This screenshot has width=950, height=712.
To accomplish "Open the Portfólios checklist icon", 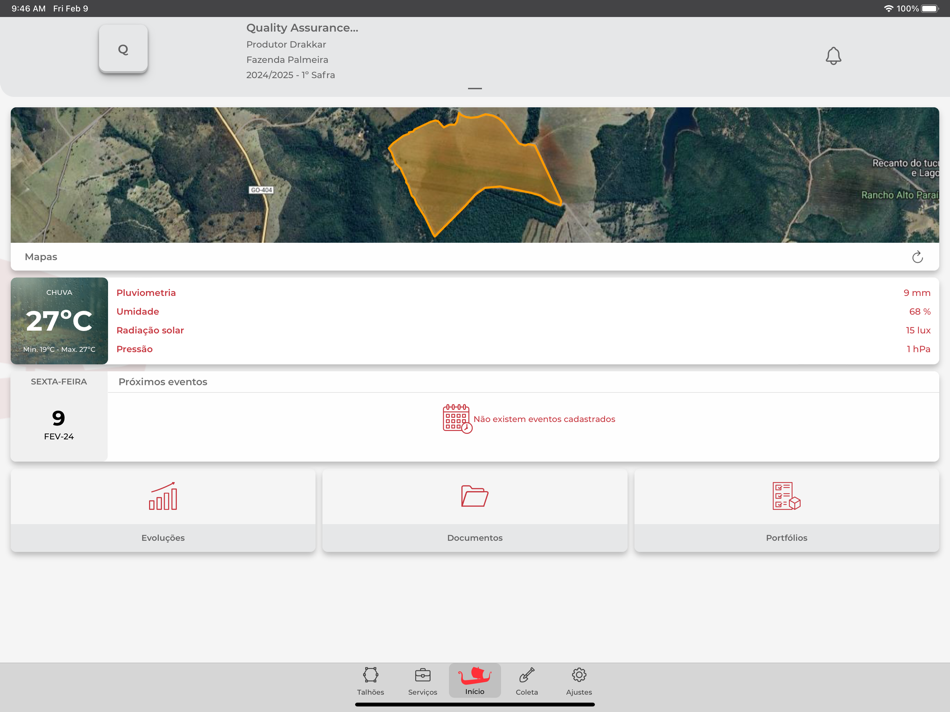I will 786,496.
